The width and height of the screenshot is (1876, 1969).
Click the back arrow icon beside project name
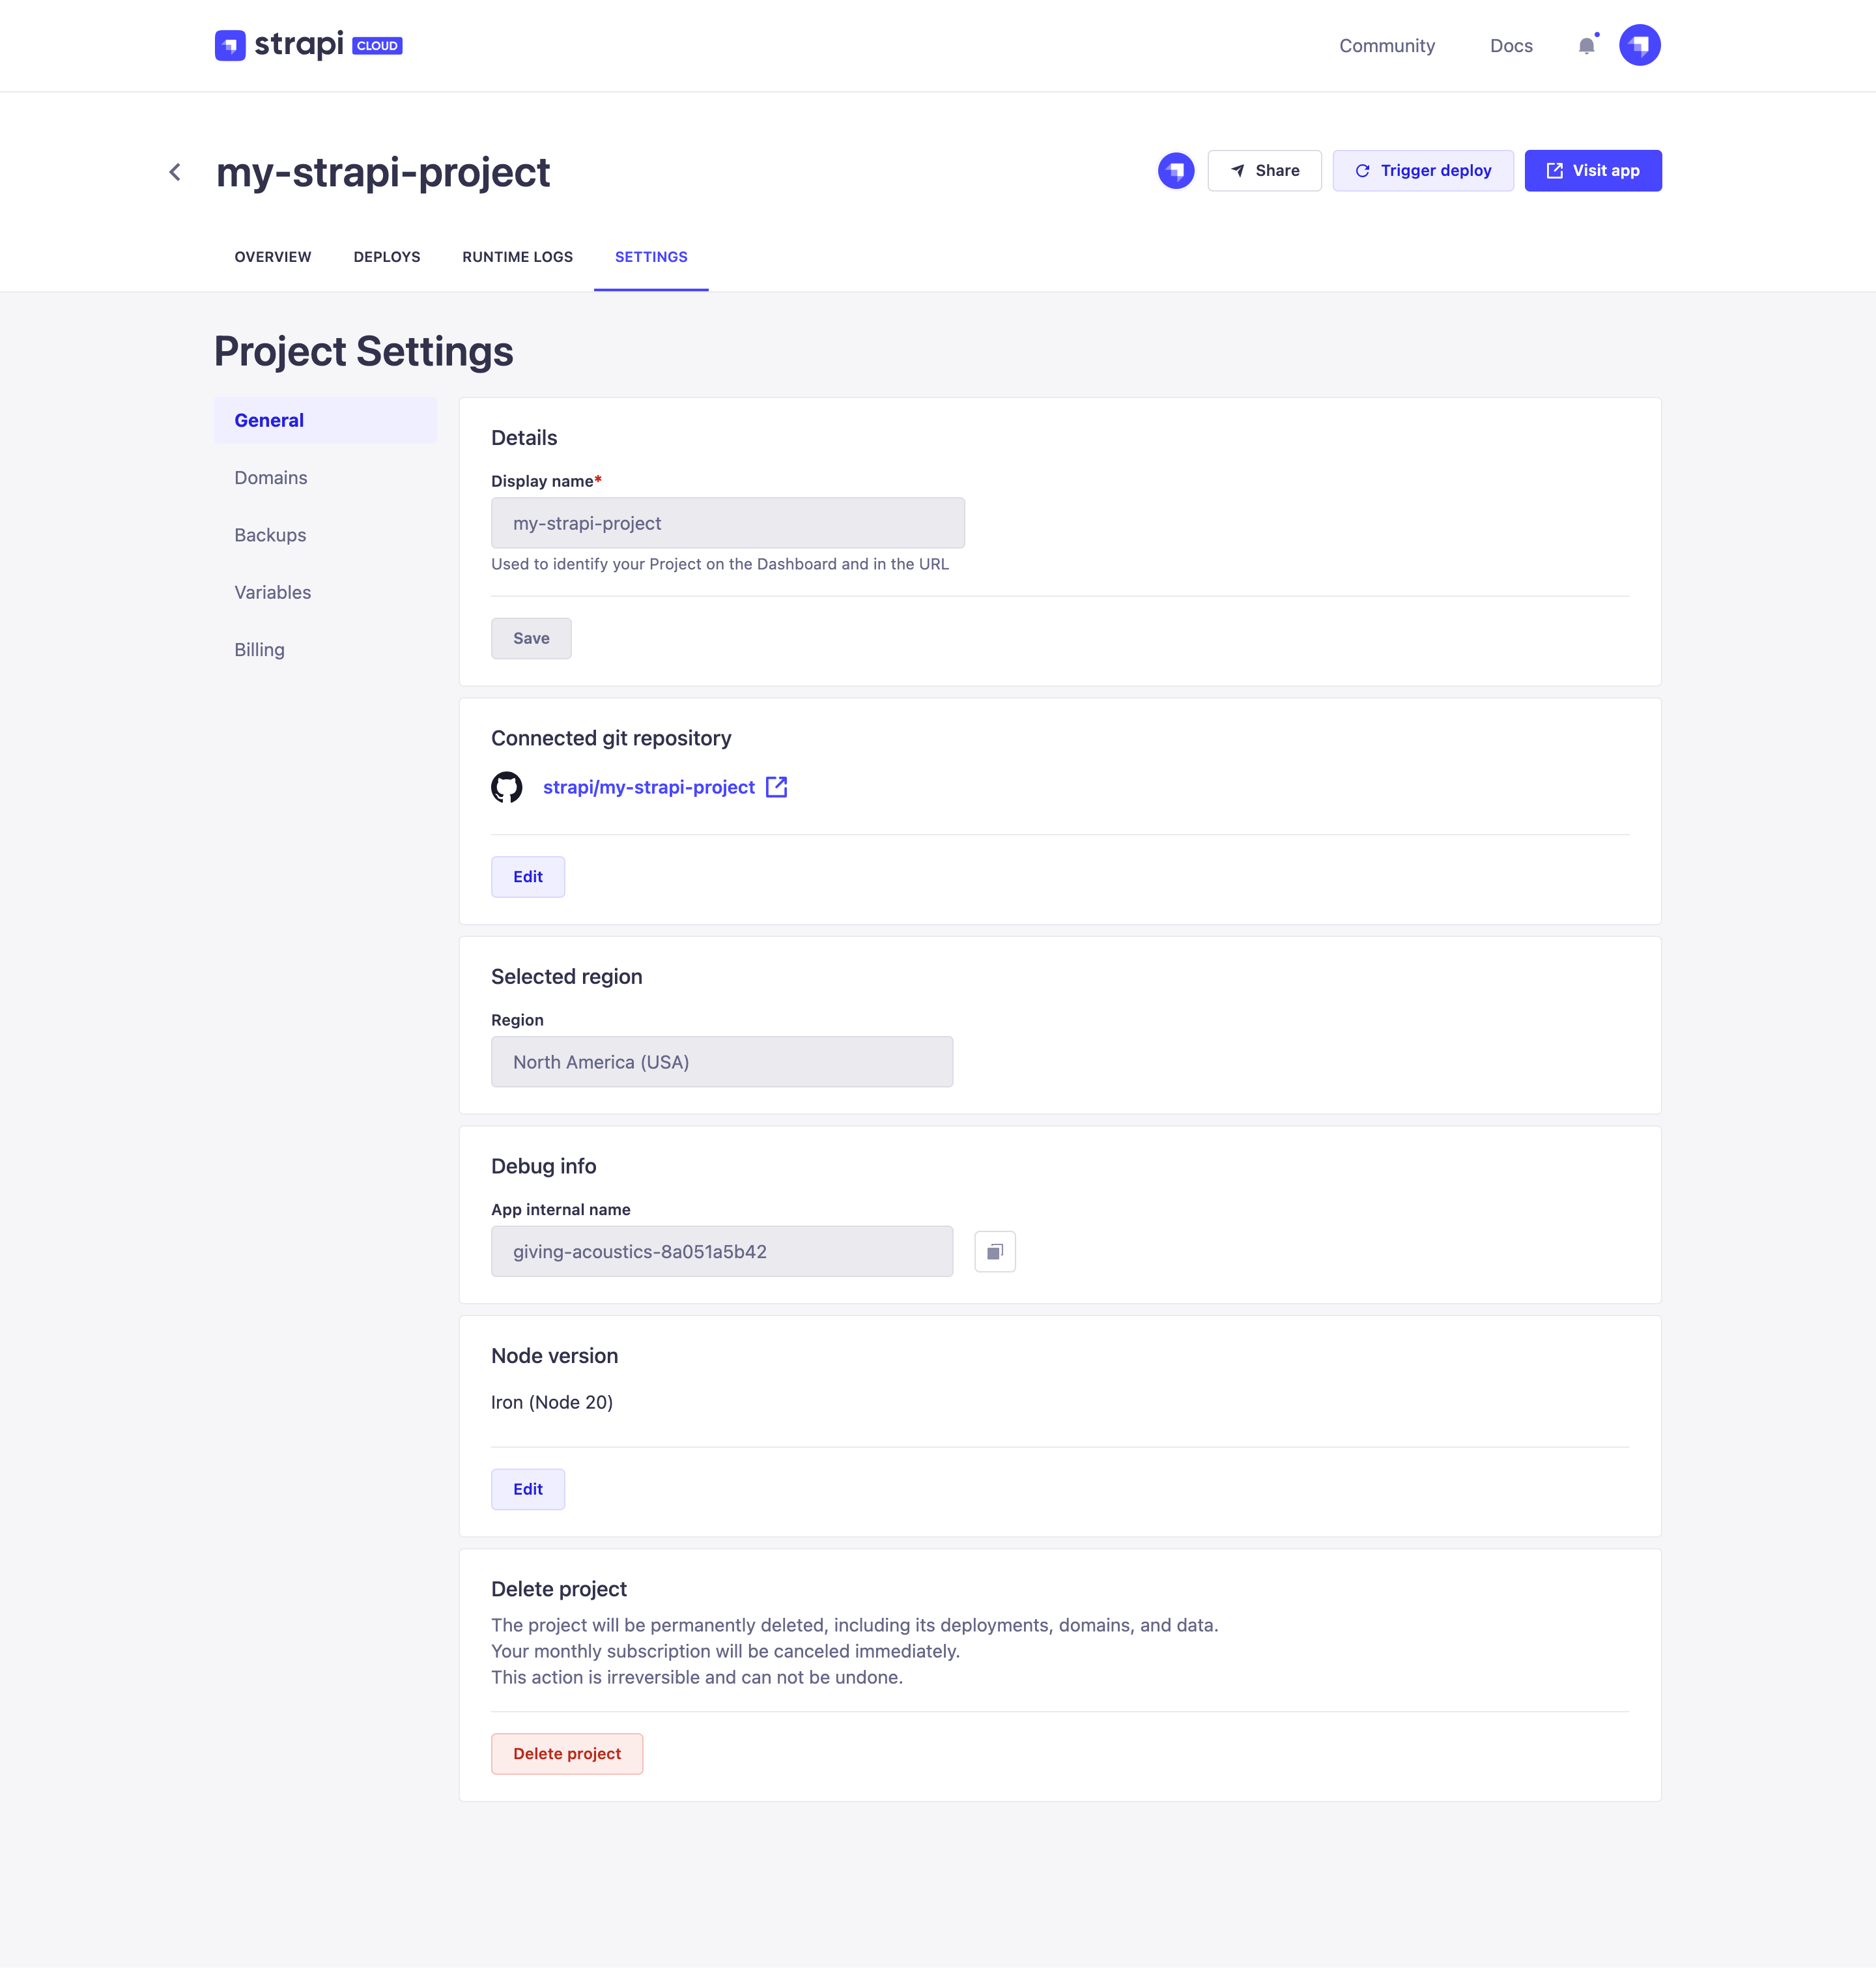coord(176,171)
